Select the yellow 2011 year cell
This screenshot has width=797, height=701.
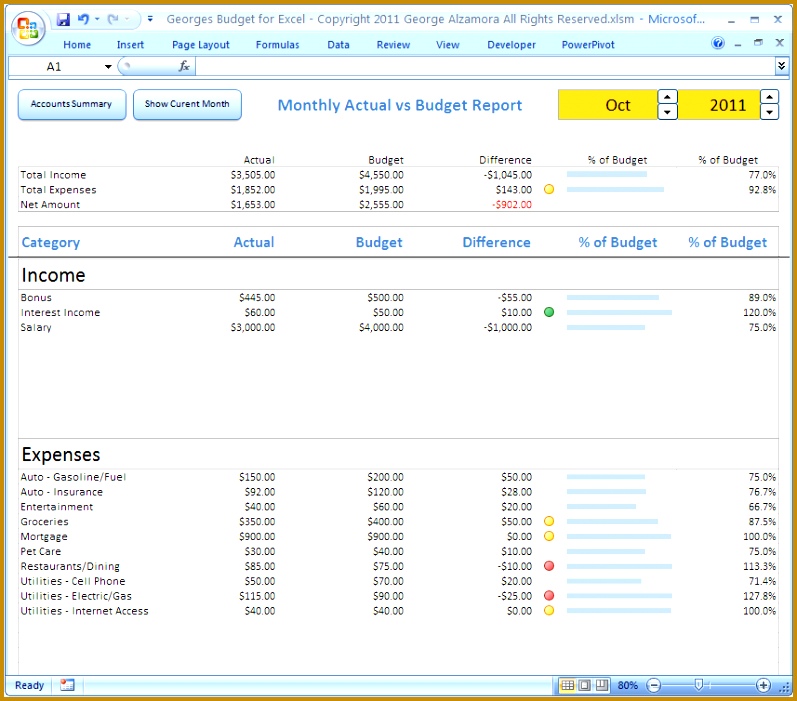[x=719, y=105]
